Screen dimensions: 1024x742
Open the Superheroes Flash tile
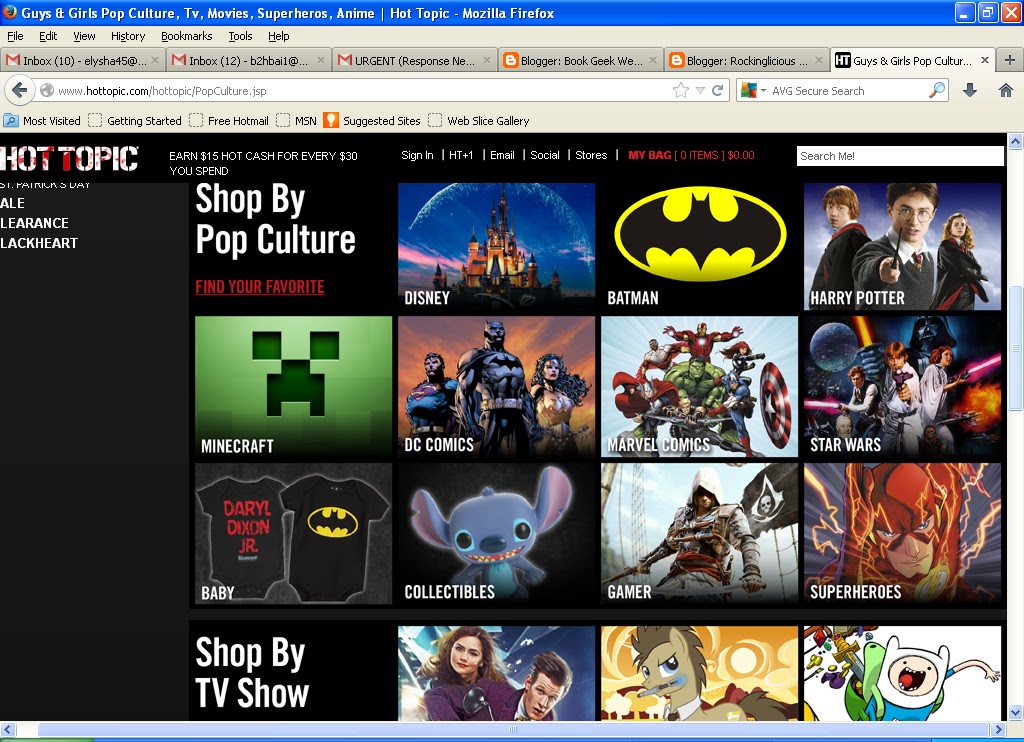[x=903, y=534]
